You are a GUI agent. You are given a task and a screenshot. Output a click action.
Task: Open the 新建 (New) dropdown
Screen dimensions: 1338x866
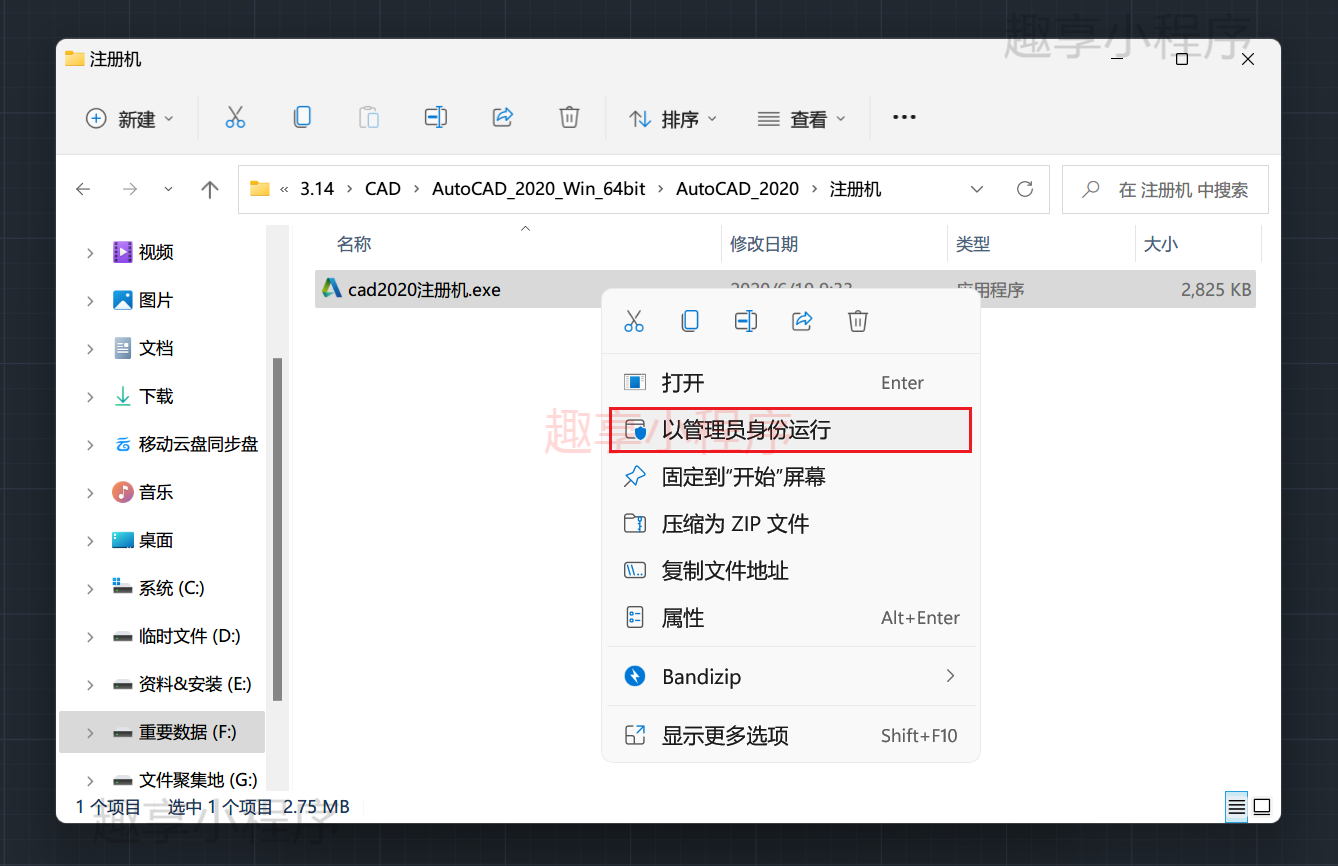coord(130,119)
